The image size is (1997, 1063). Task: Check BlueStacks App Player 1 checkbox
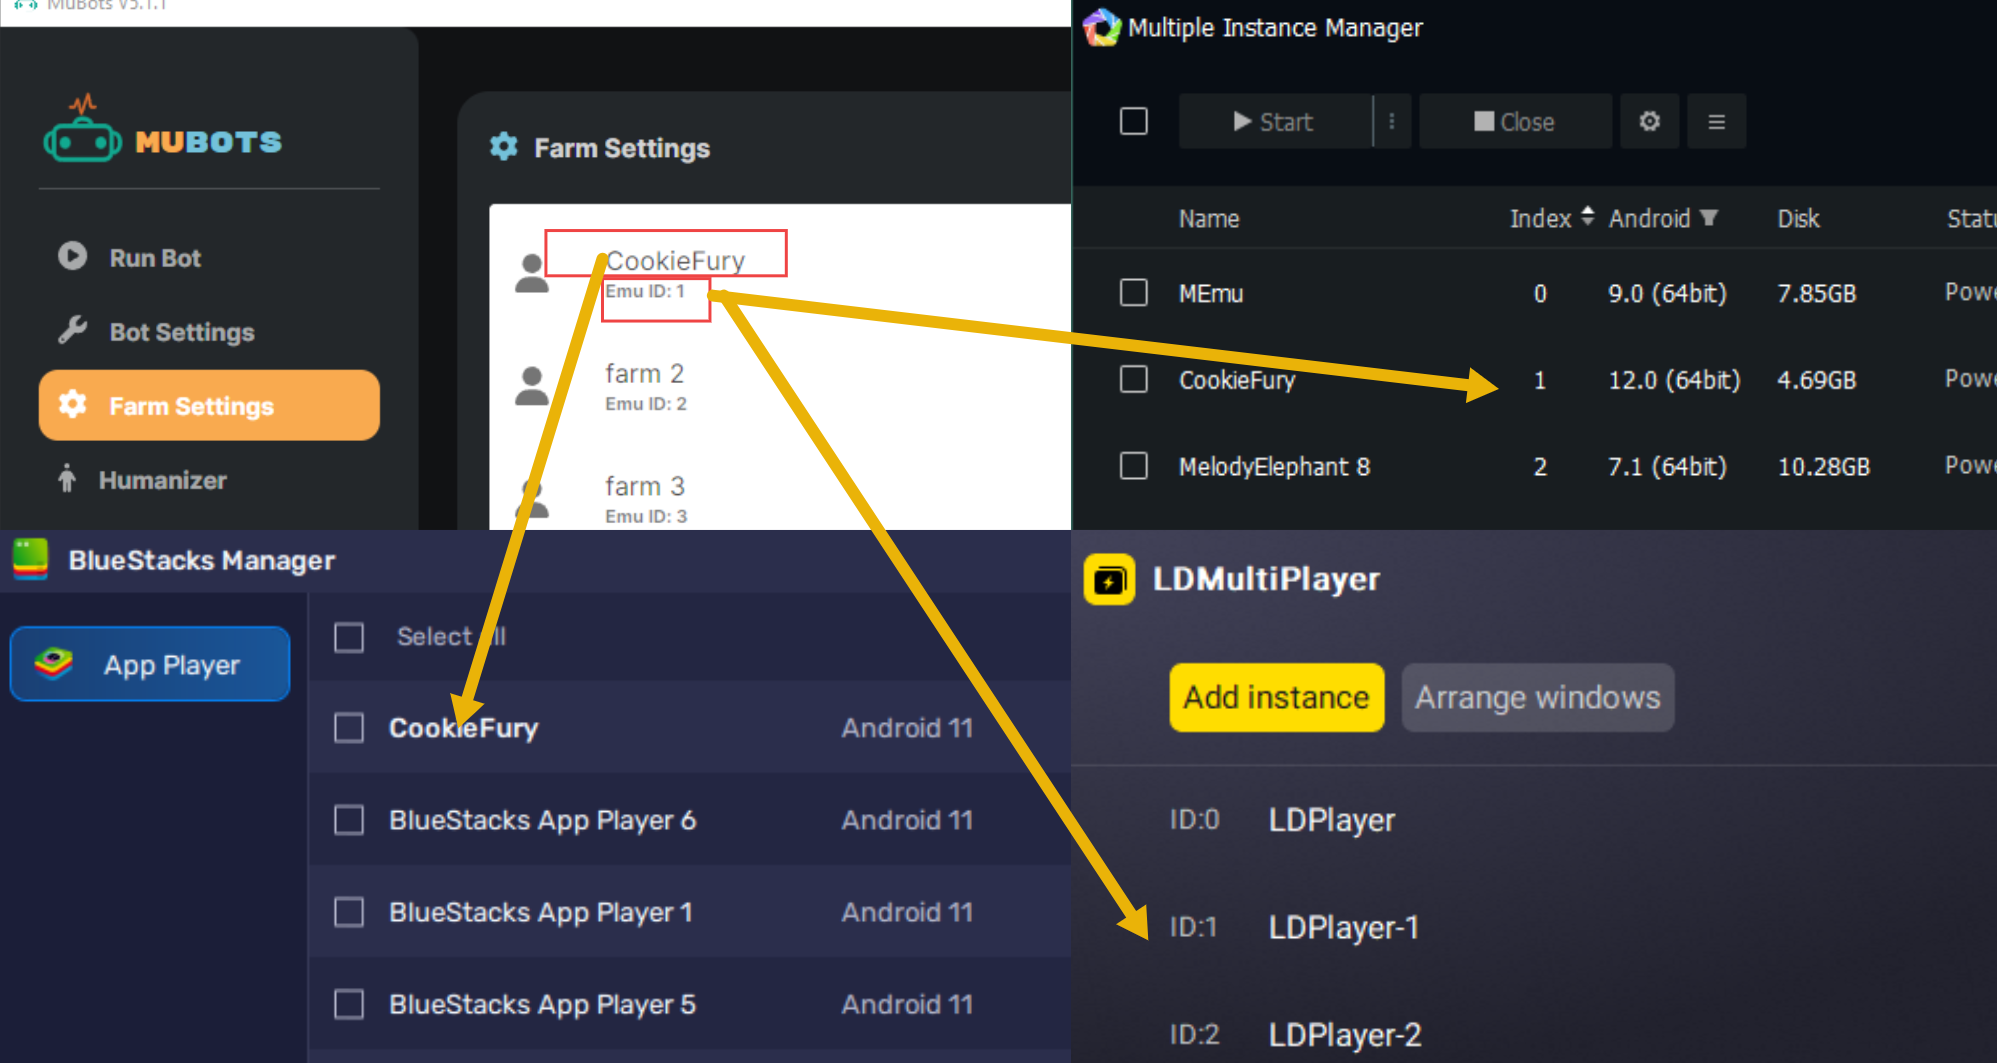[348, 912]
